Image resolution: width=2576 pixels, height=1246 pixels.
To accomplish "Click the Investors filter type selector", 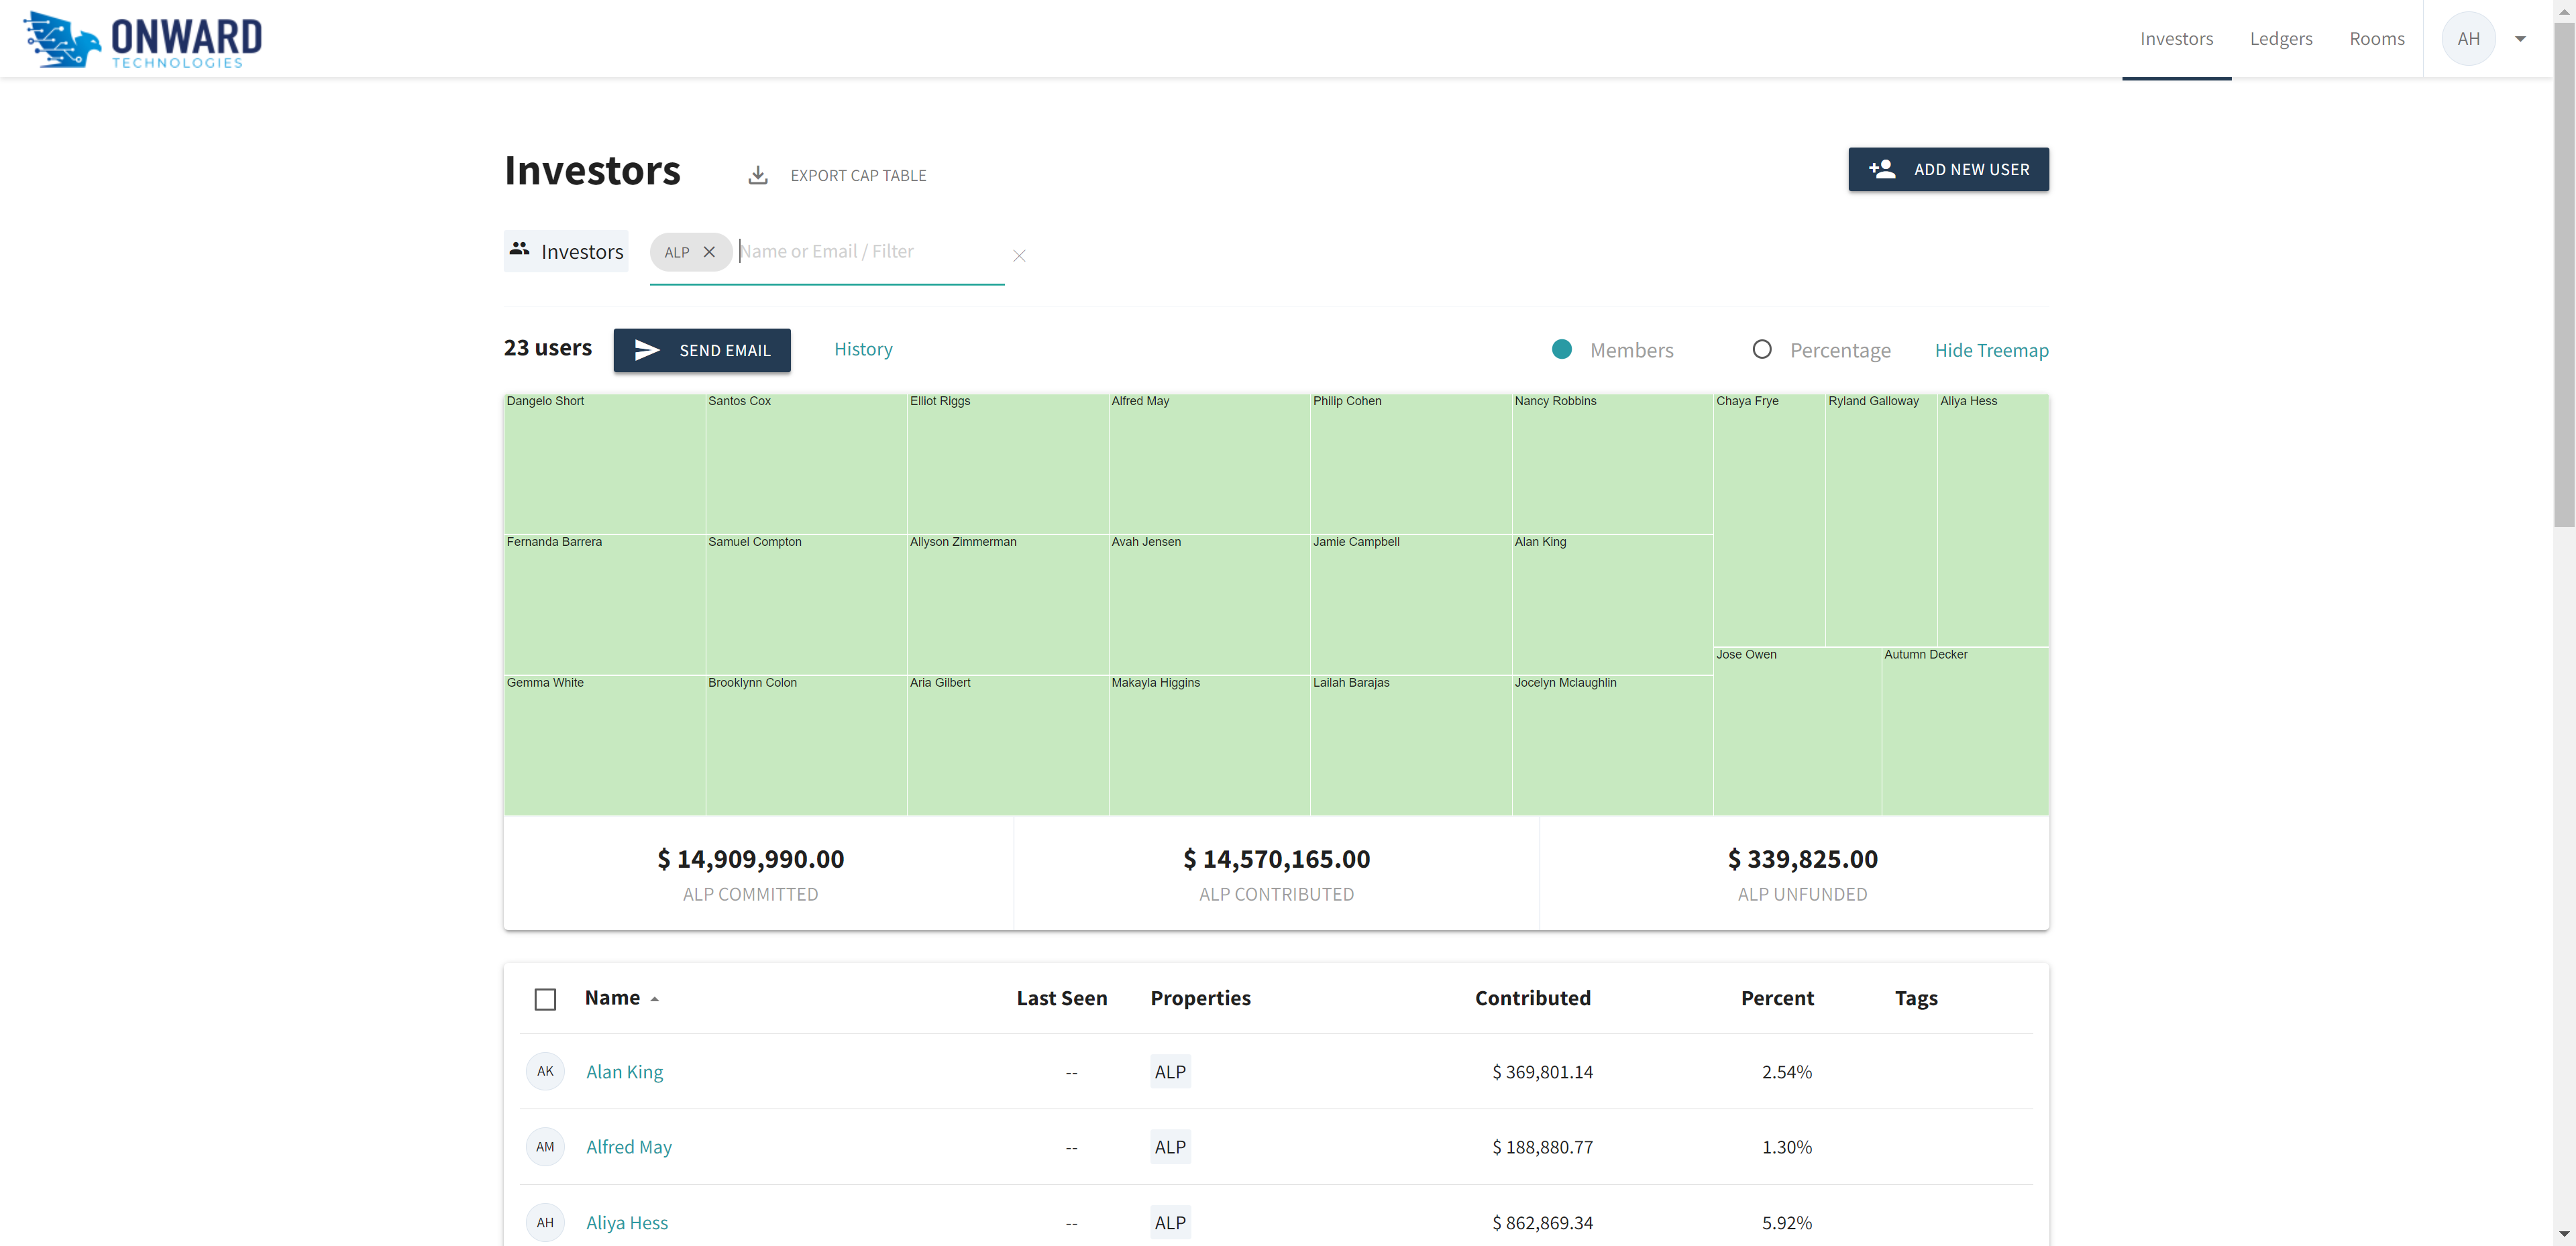I will [566, 251].
